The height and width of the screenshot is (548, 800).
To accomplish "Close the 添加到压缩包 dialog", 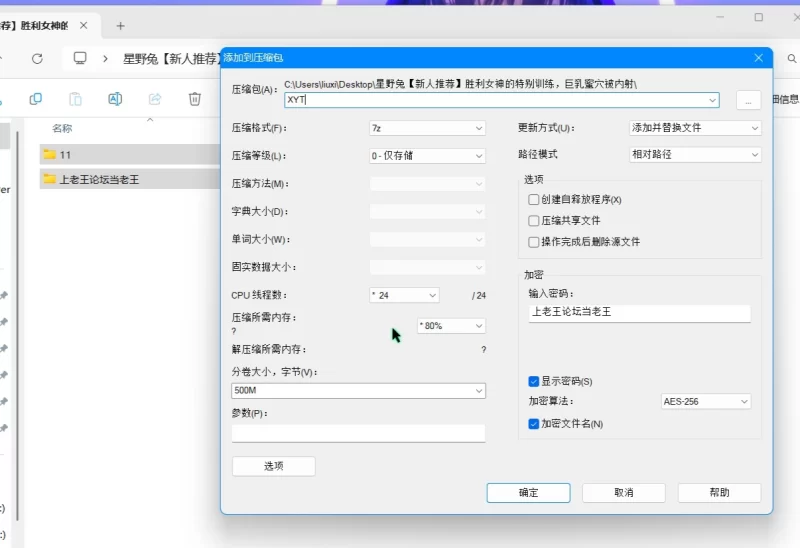I will (x=759, y=58).
